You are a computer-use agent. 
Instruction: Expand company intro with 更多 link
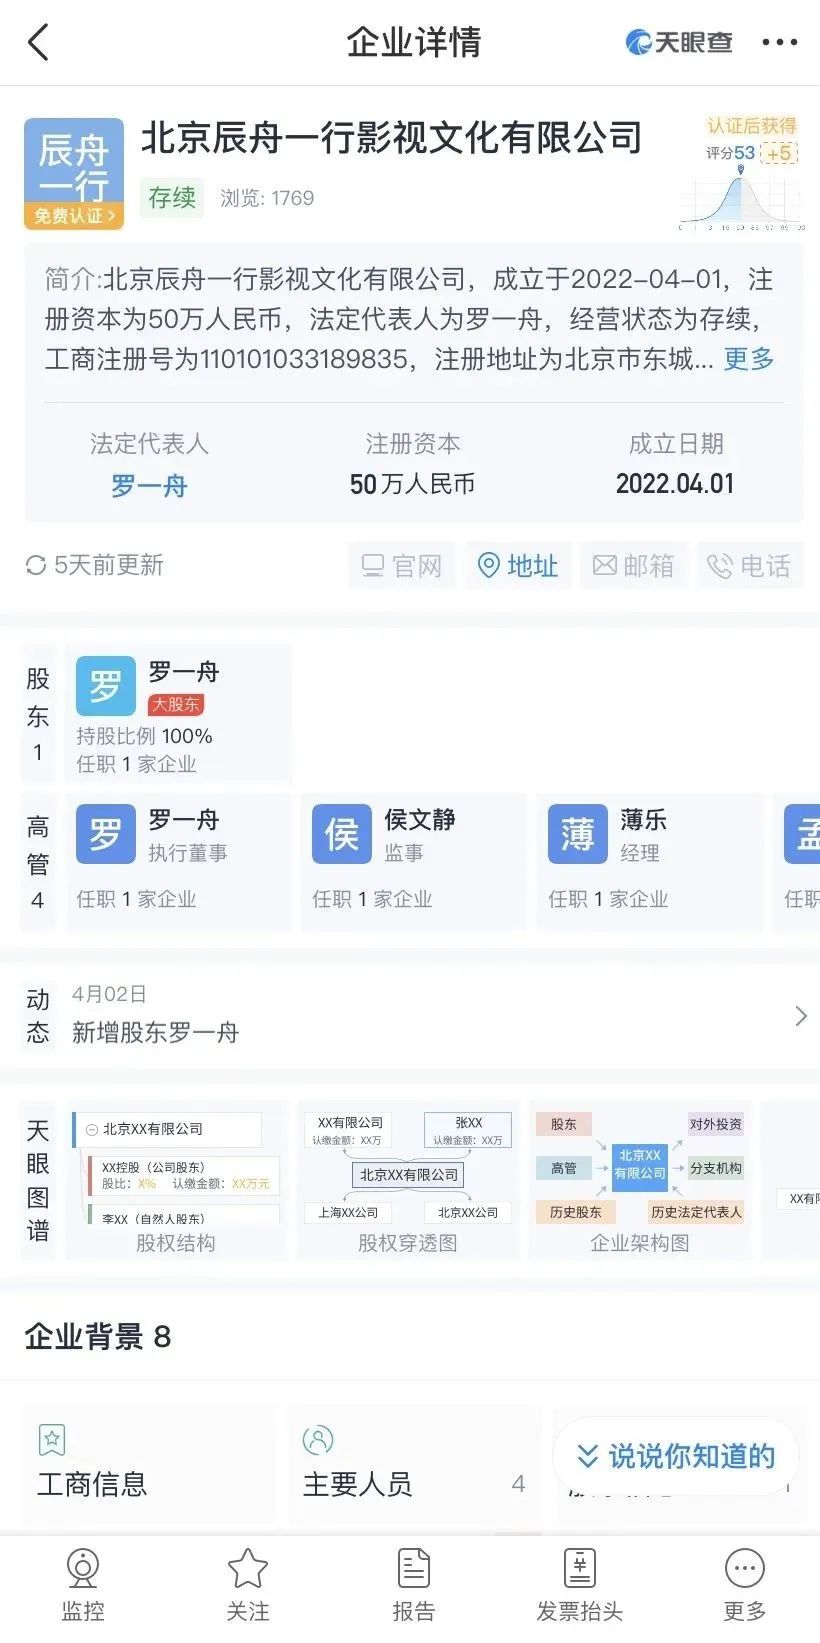[748, 359]
